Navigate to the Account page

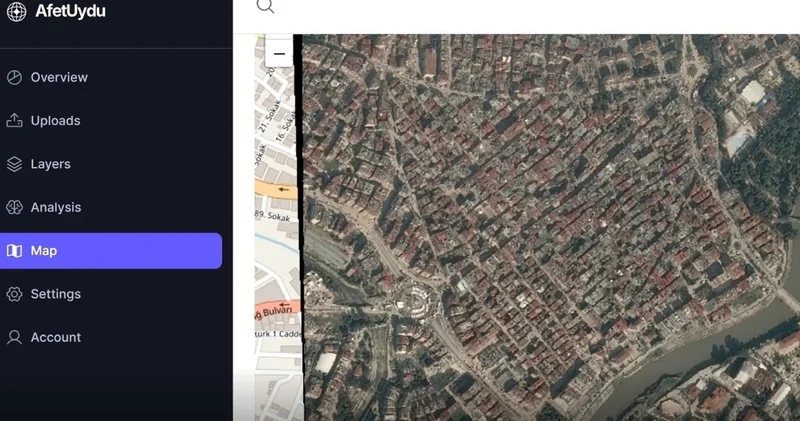pos(56,338)
